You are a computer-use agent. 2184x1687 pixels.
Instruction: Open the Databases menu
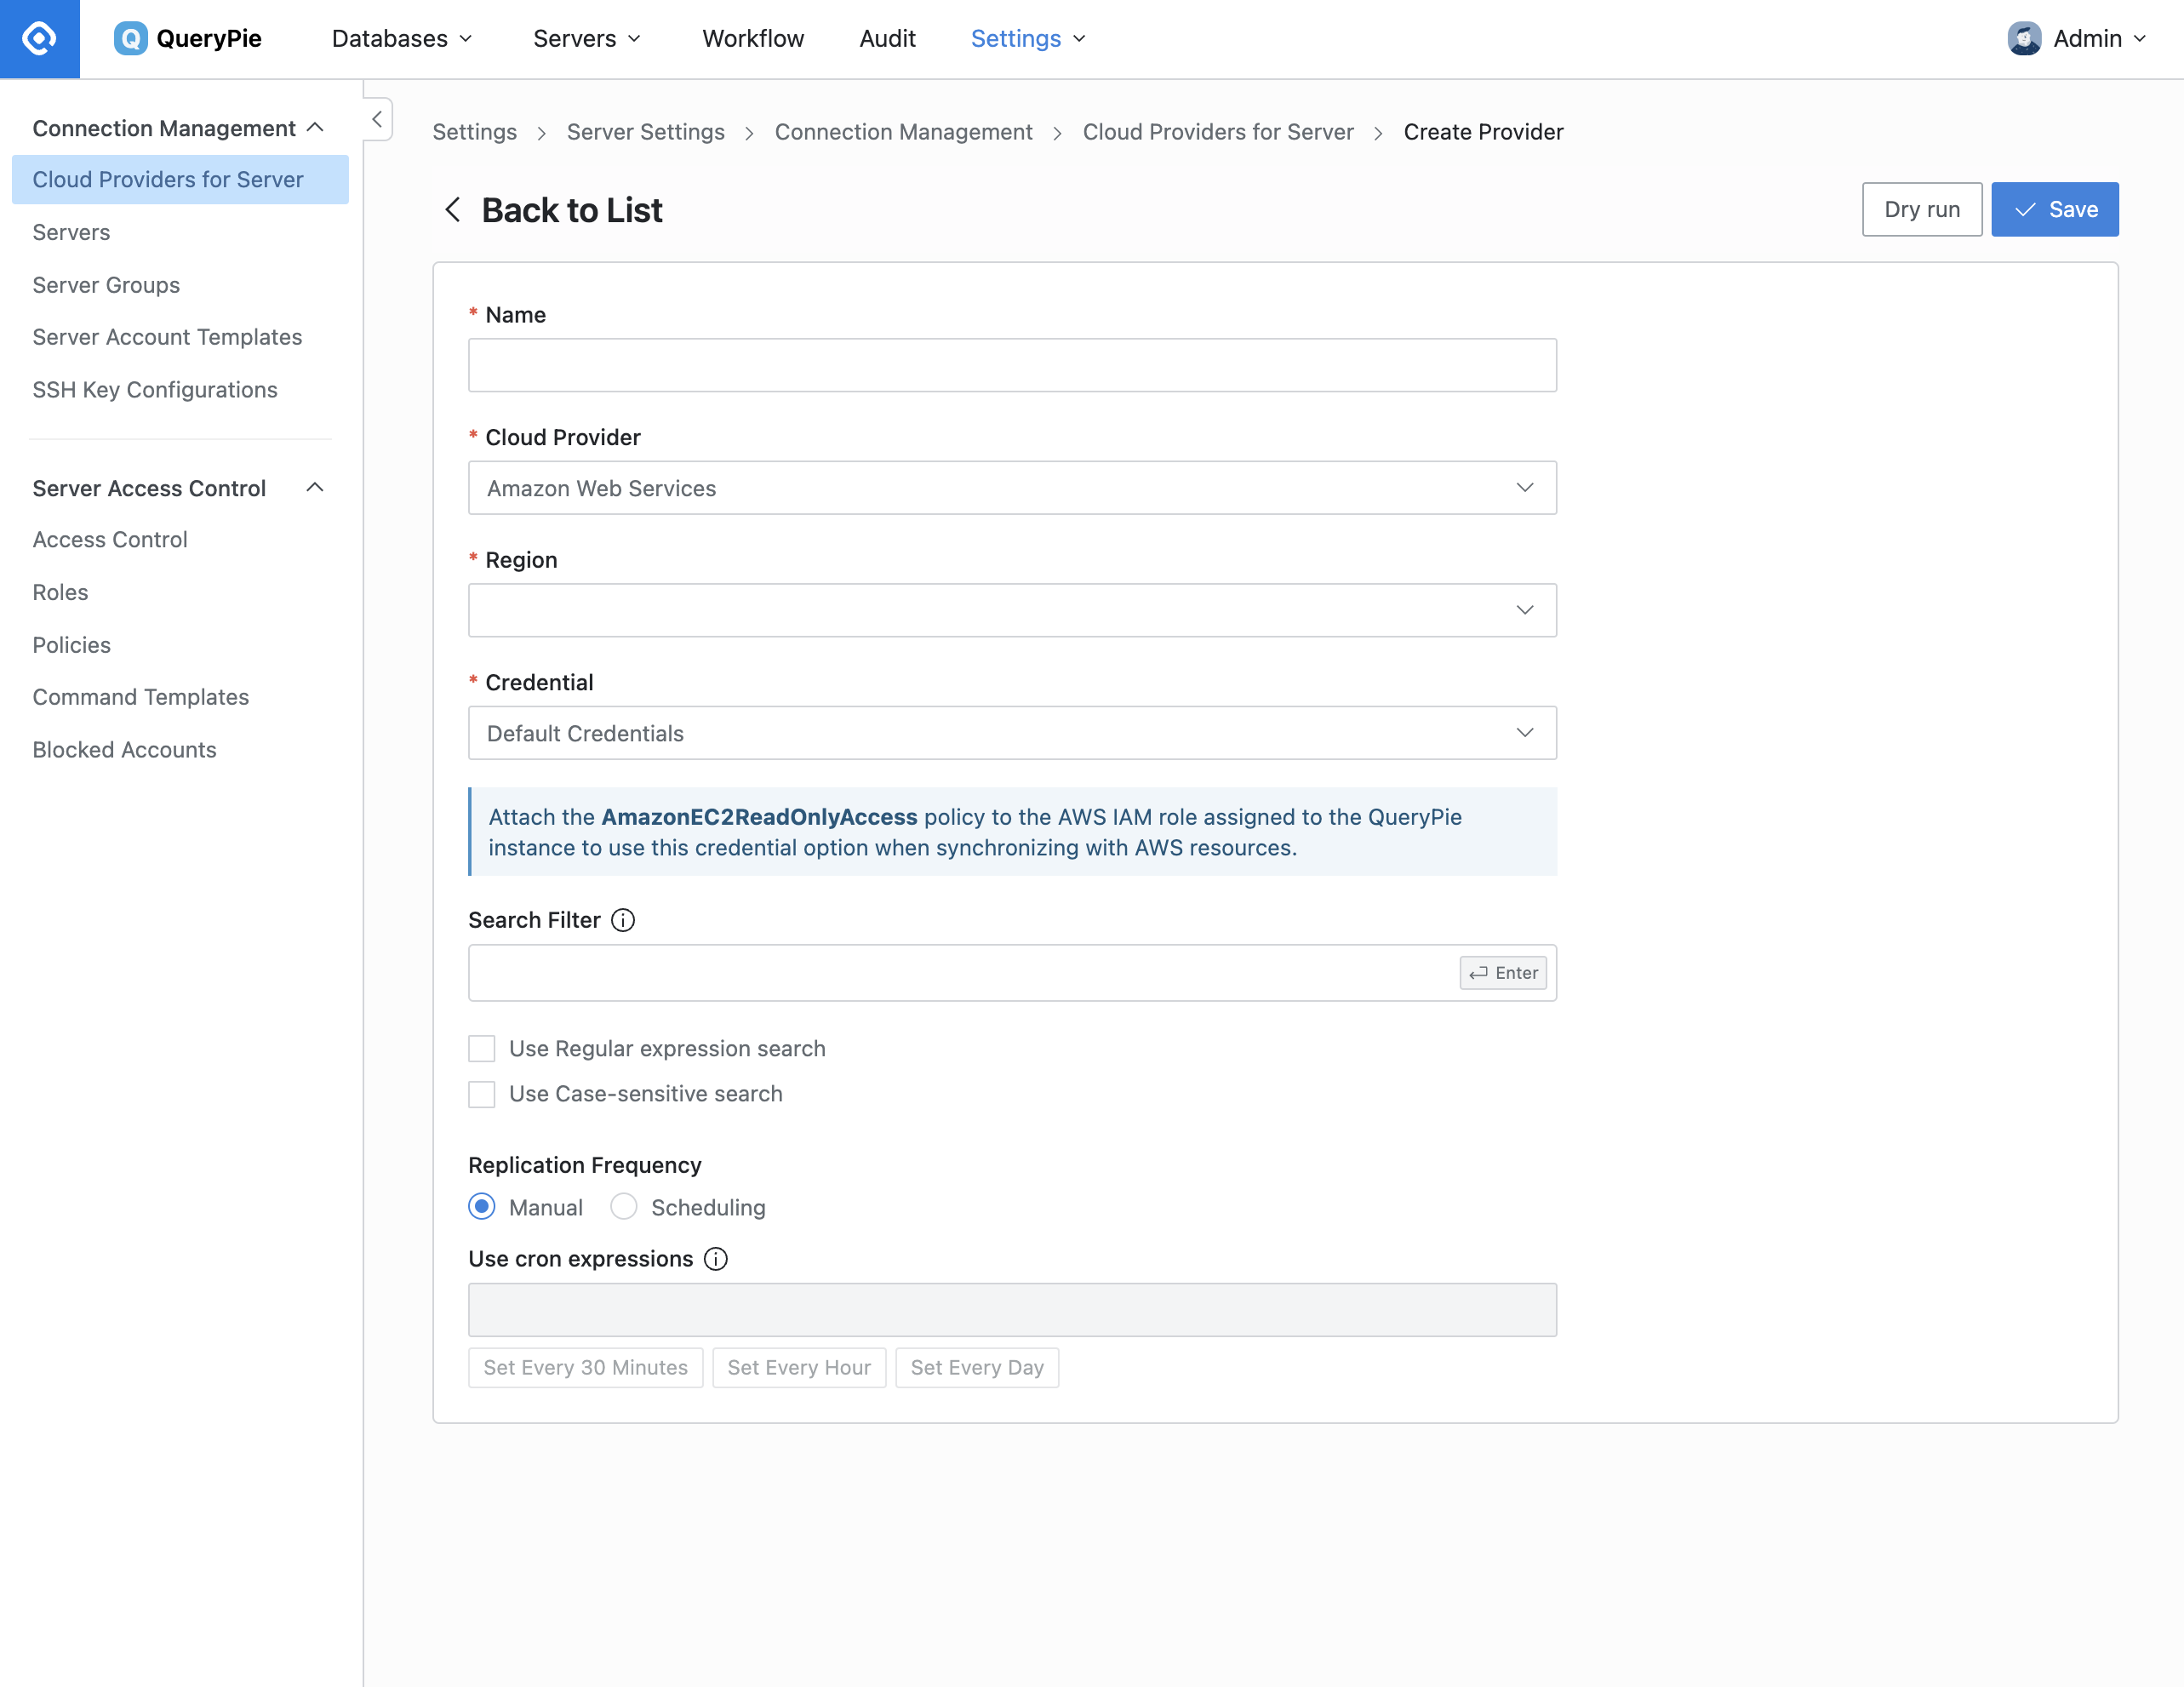(402, 39)
